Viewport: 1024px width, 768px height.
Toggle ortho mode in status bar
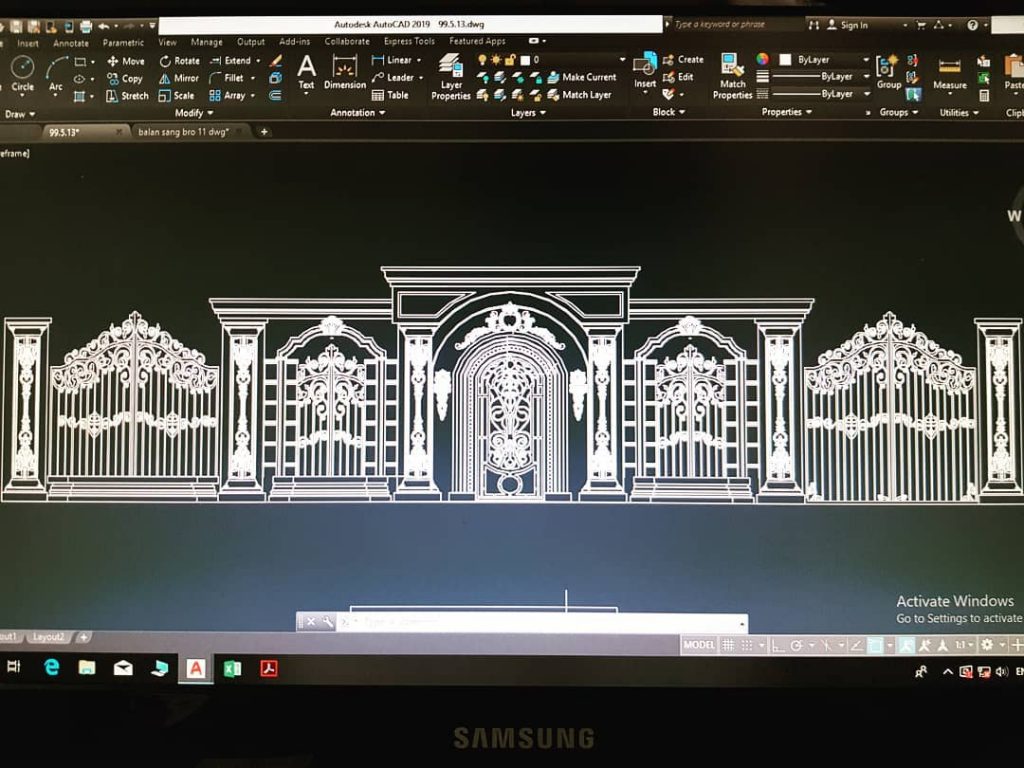pos(777,646)
